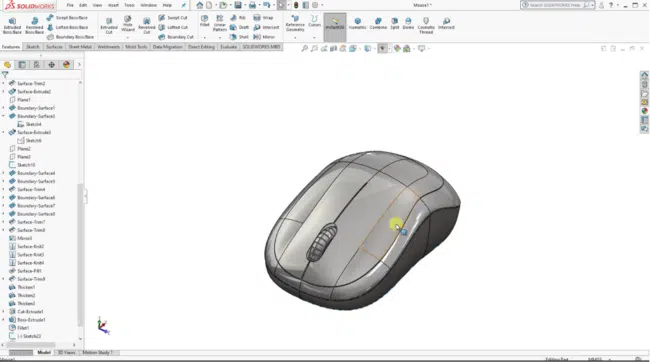Open dropdown arrow under Curves
The width and height of the screenshot is (650, 363).
(315, 37)
